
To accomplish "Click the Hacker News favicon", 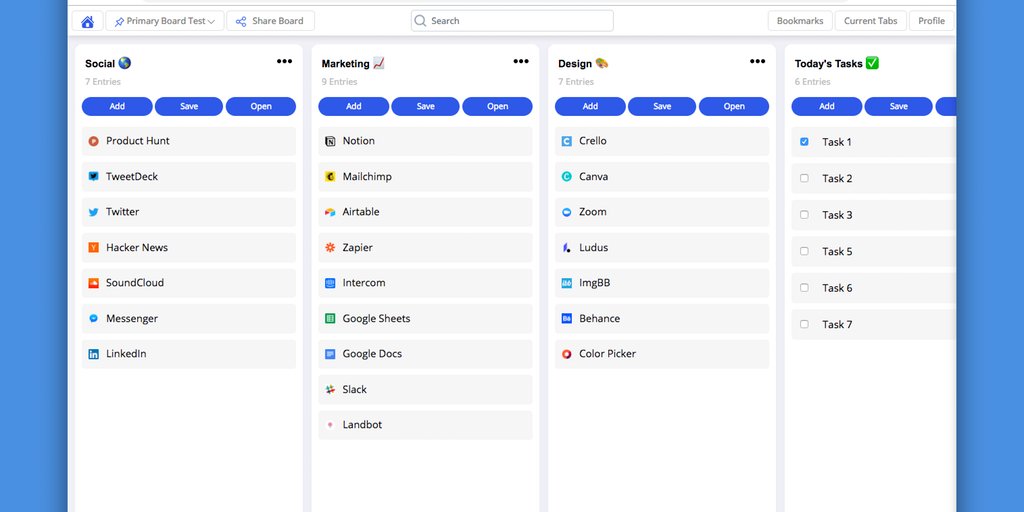I will (93, 248).
